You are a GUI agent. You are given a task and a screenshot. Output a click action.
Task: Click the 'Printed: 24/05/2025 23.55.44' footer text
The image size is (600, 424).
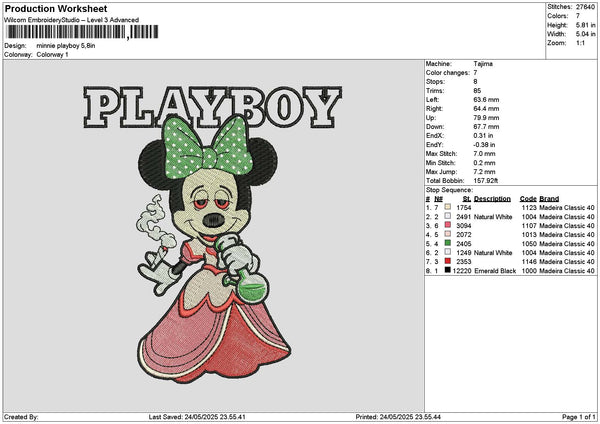398,417
